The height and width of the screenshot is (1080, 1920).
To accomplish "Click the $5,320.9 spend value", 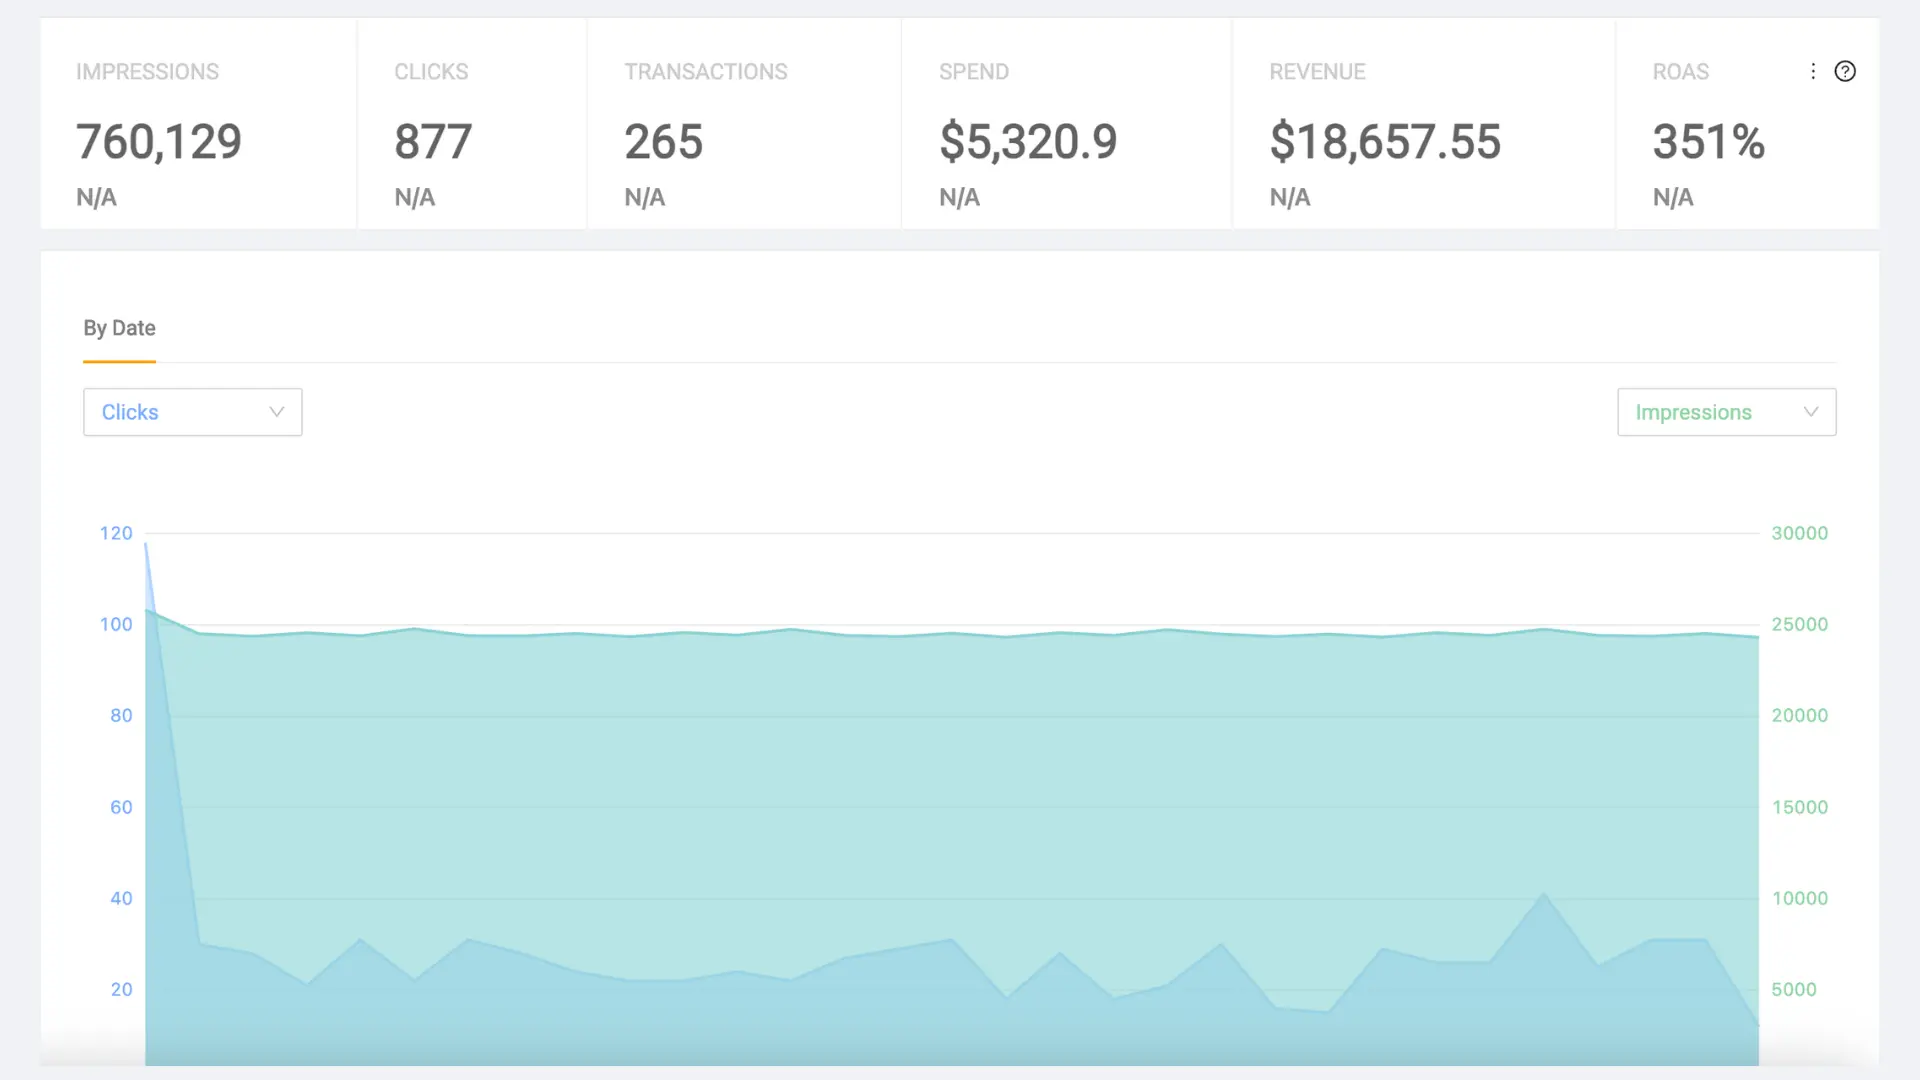I will [x=1028, y=141].
